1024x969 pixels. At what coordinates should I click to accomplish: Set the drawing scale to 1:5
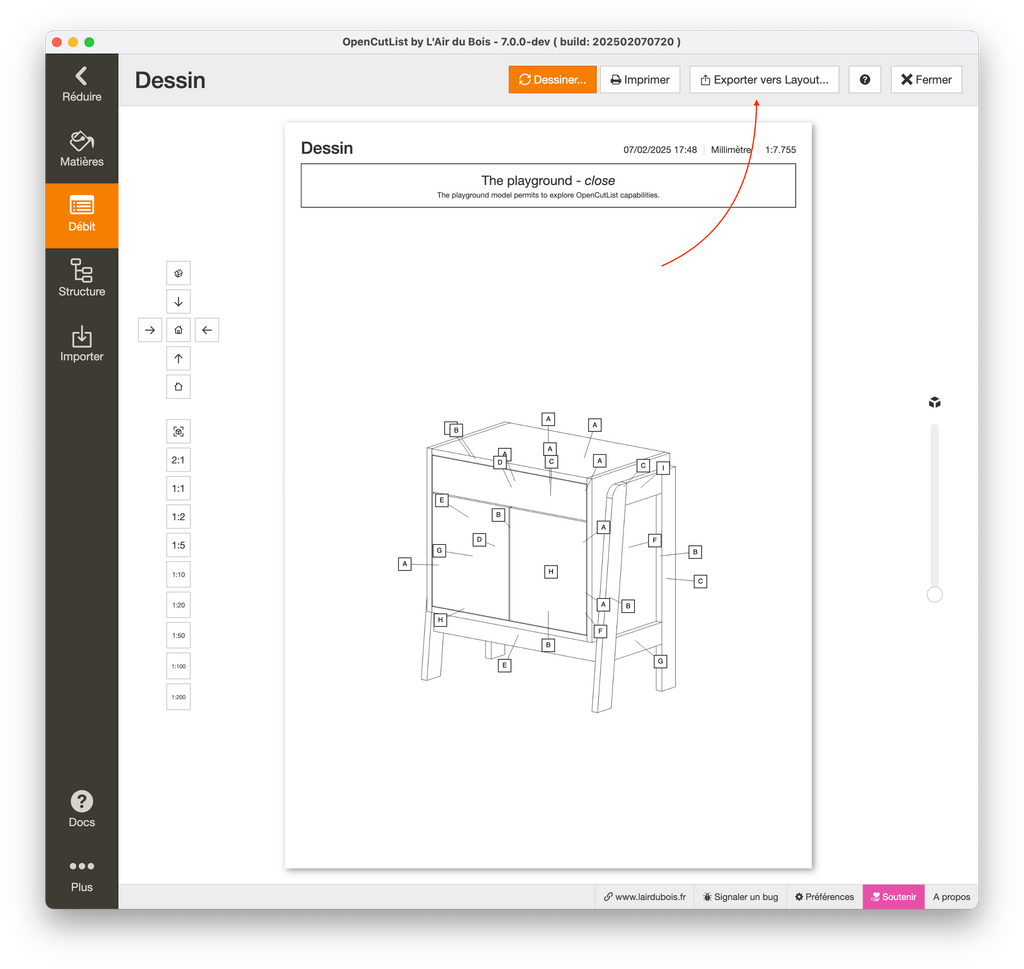[x=178, y=545]
